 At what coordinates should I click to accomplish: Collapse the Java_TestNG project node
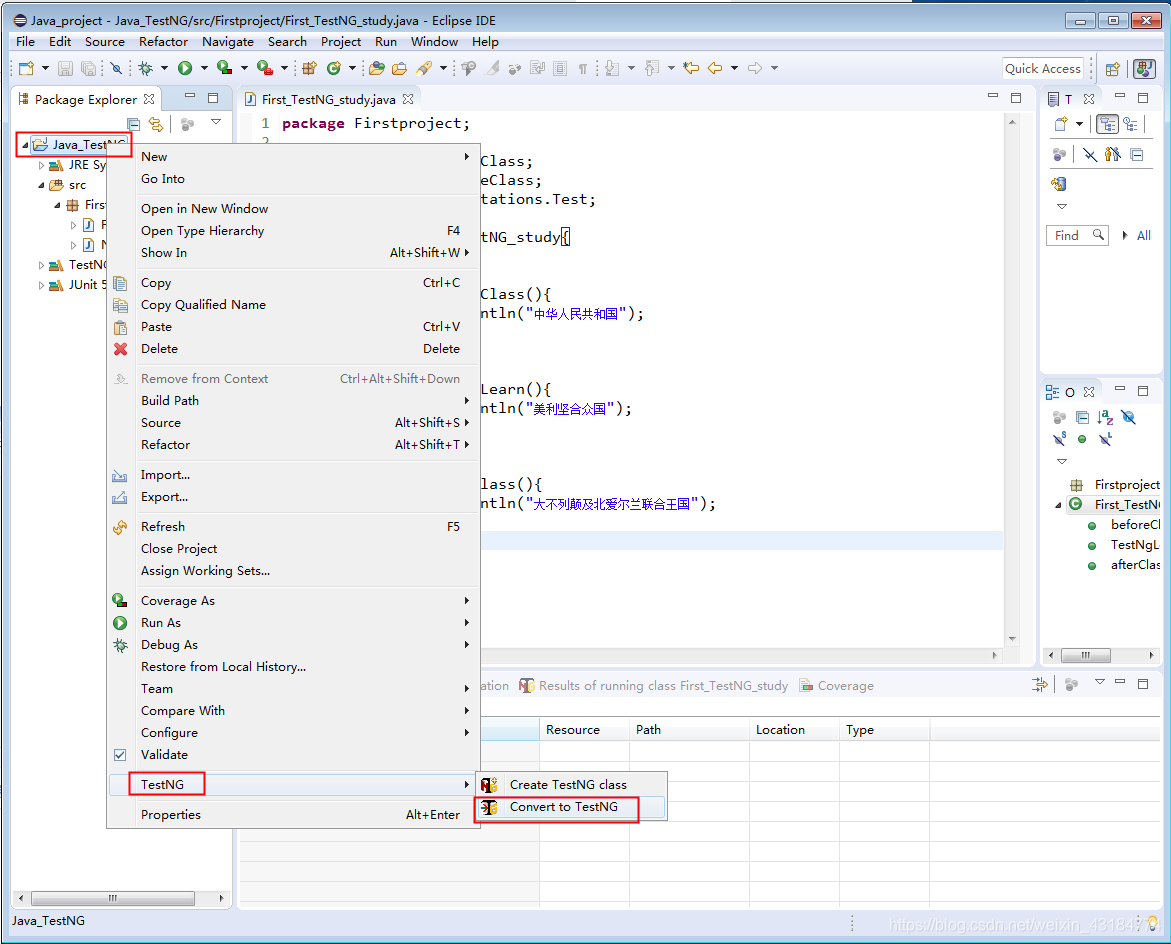[x=25, y=145]
